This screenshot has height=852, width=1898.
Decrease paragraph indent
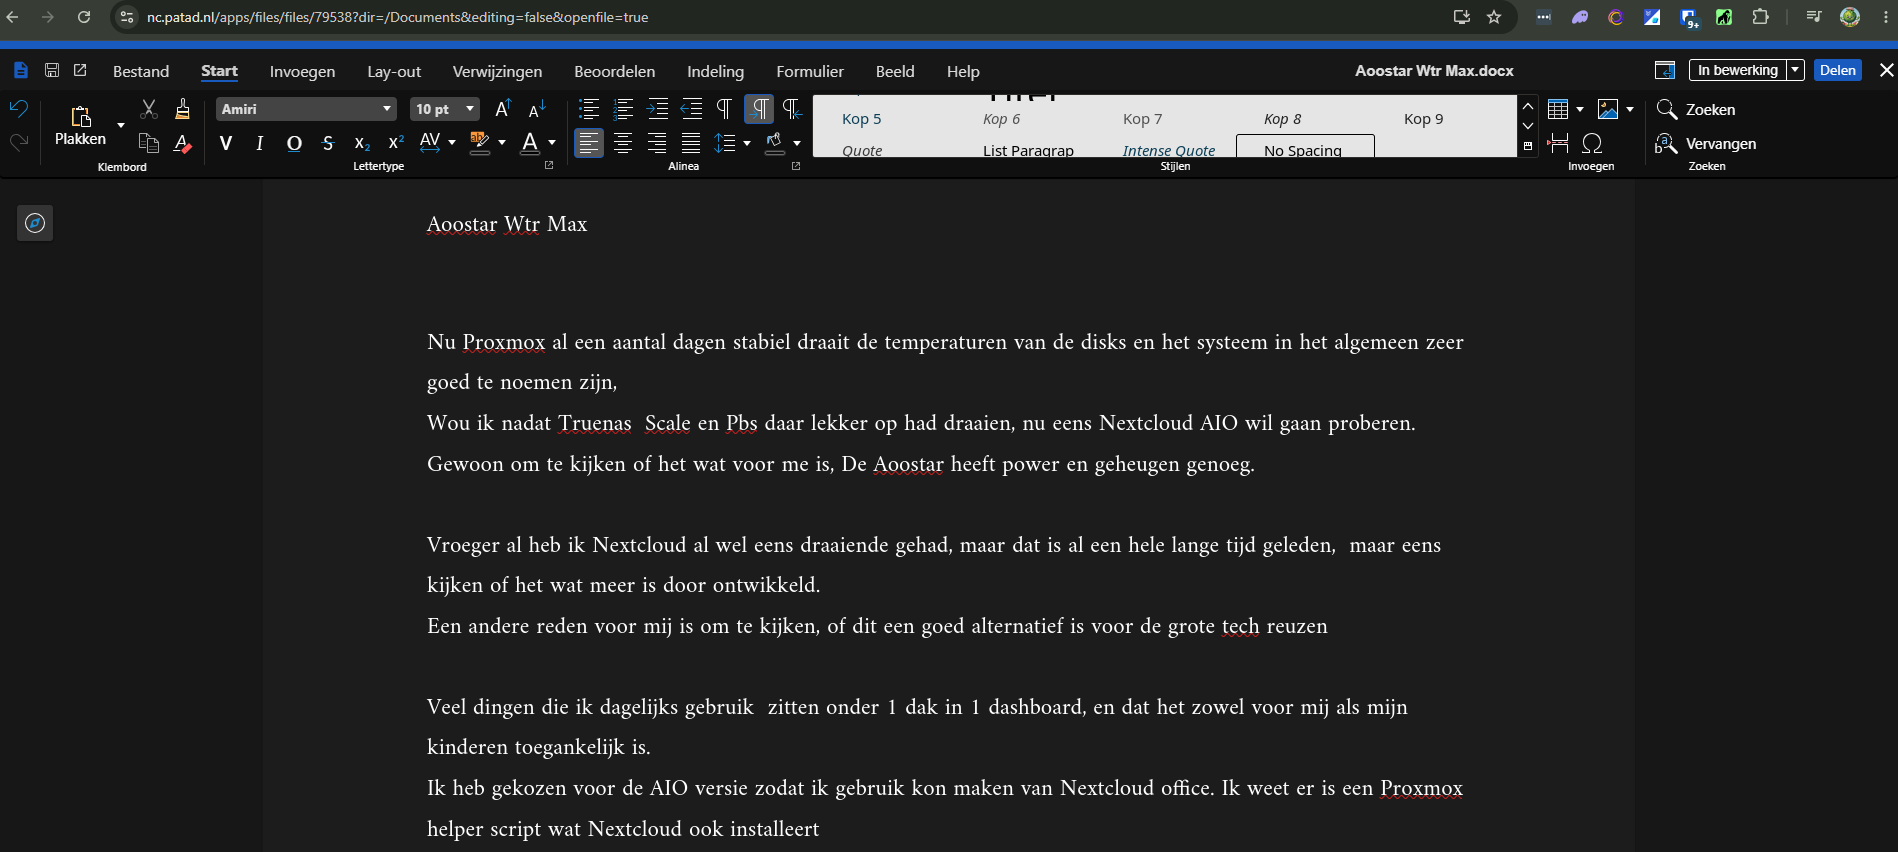point(691,109)
